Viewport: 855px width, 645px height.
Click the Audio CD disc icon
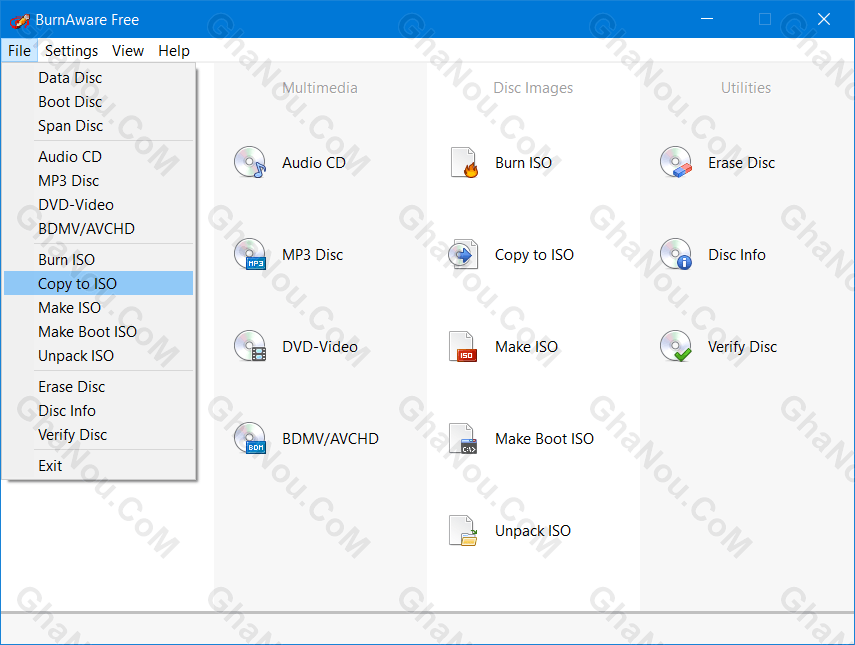coord(250,162)
